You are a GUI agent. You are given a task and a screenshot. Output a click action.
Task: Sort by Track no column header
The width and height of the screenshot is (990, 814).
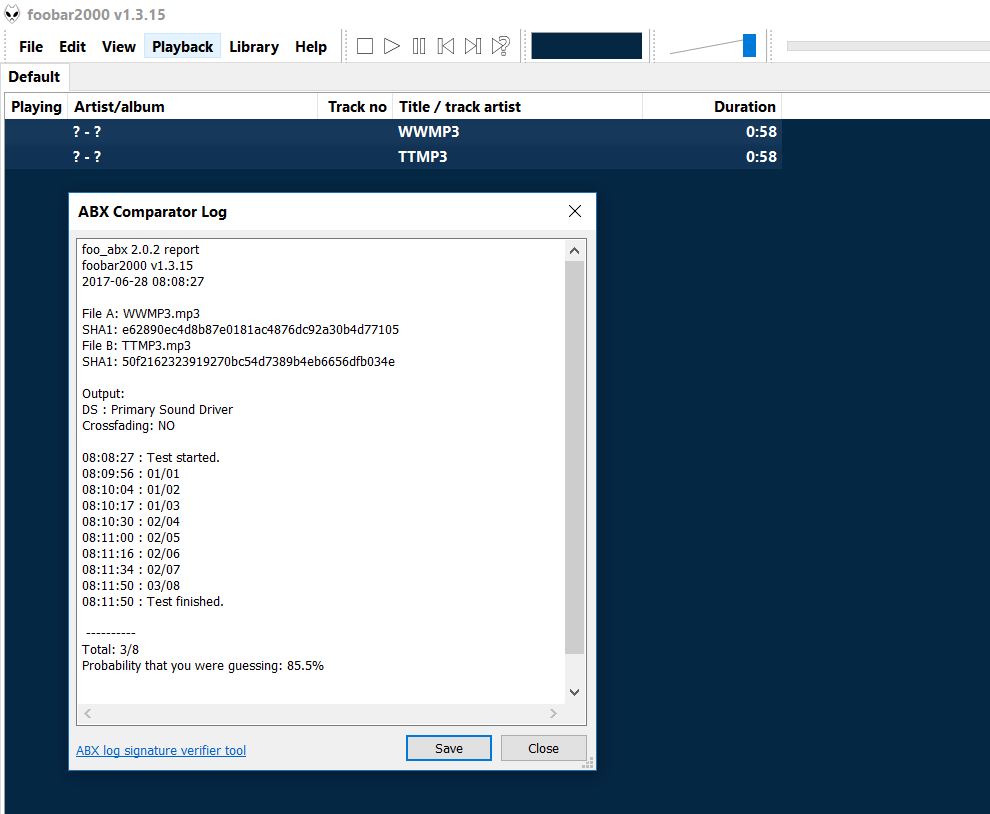pos(355,107)
